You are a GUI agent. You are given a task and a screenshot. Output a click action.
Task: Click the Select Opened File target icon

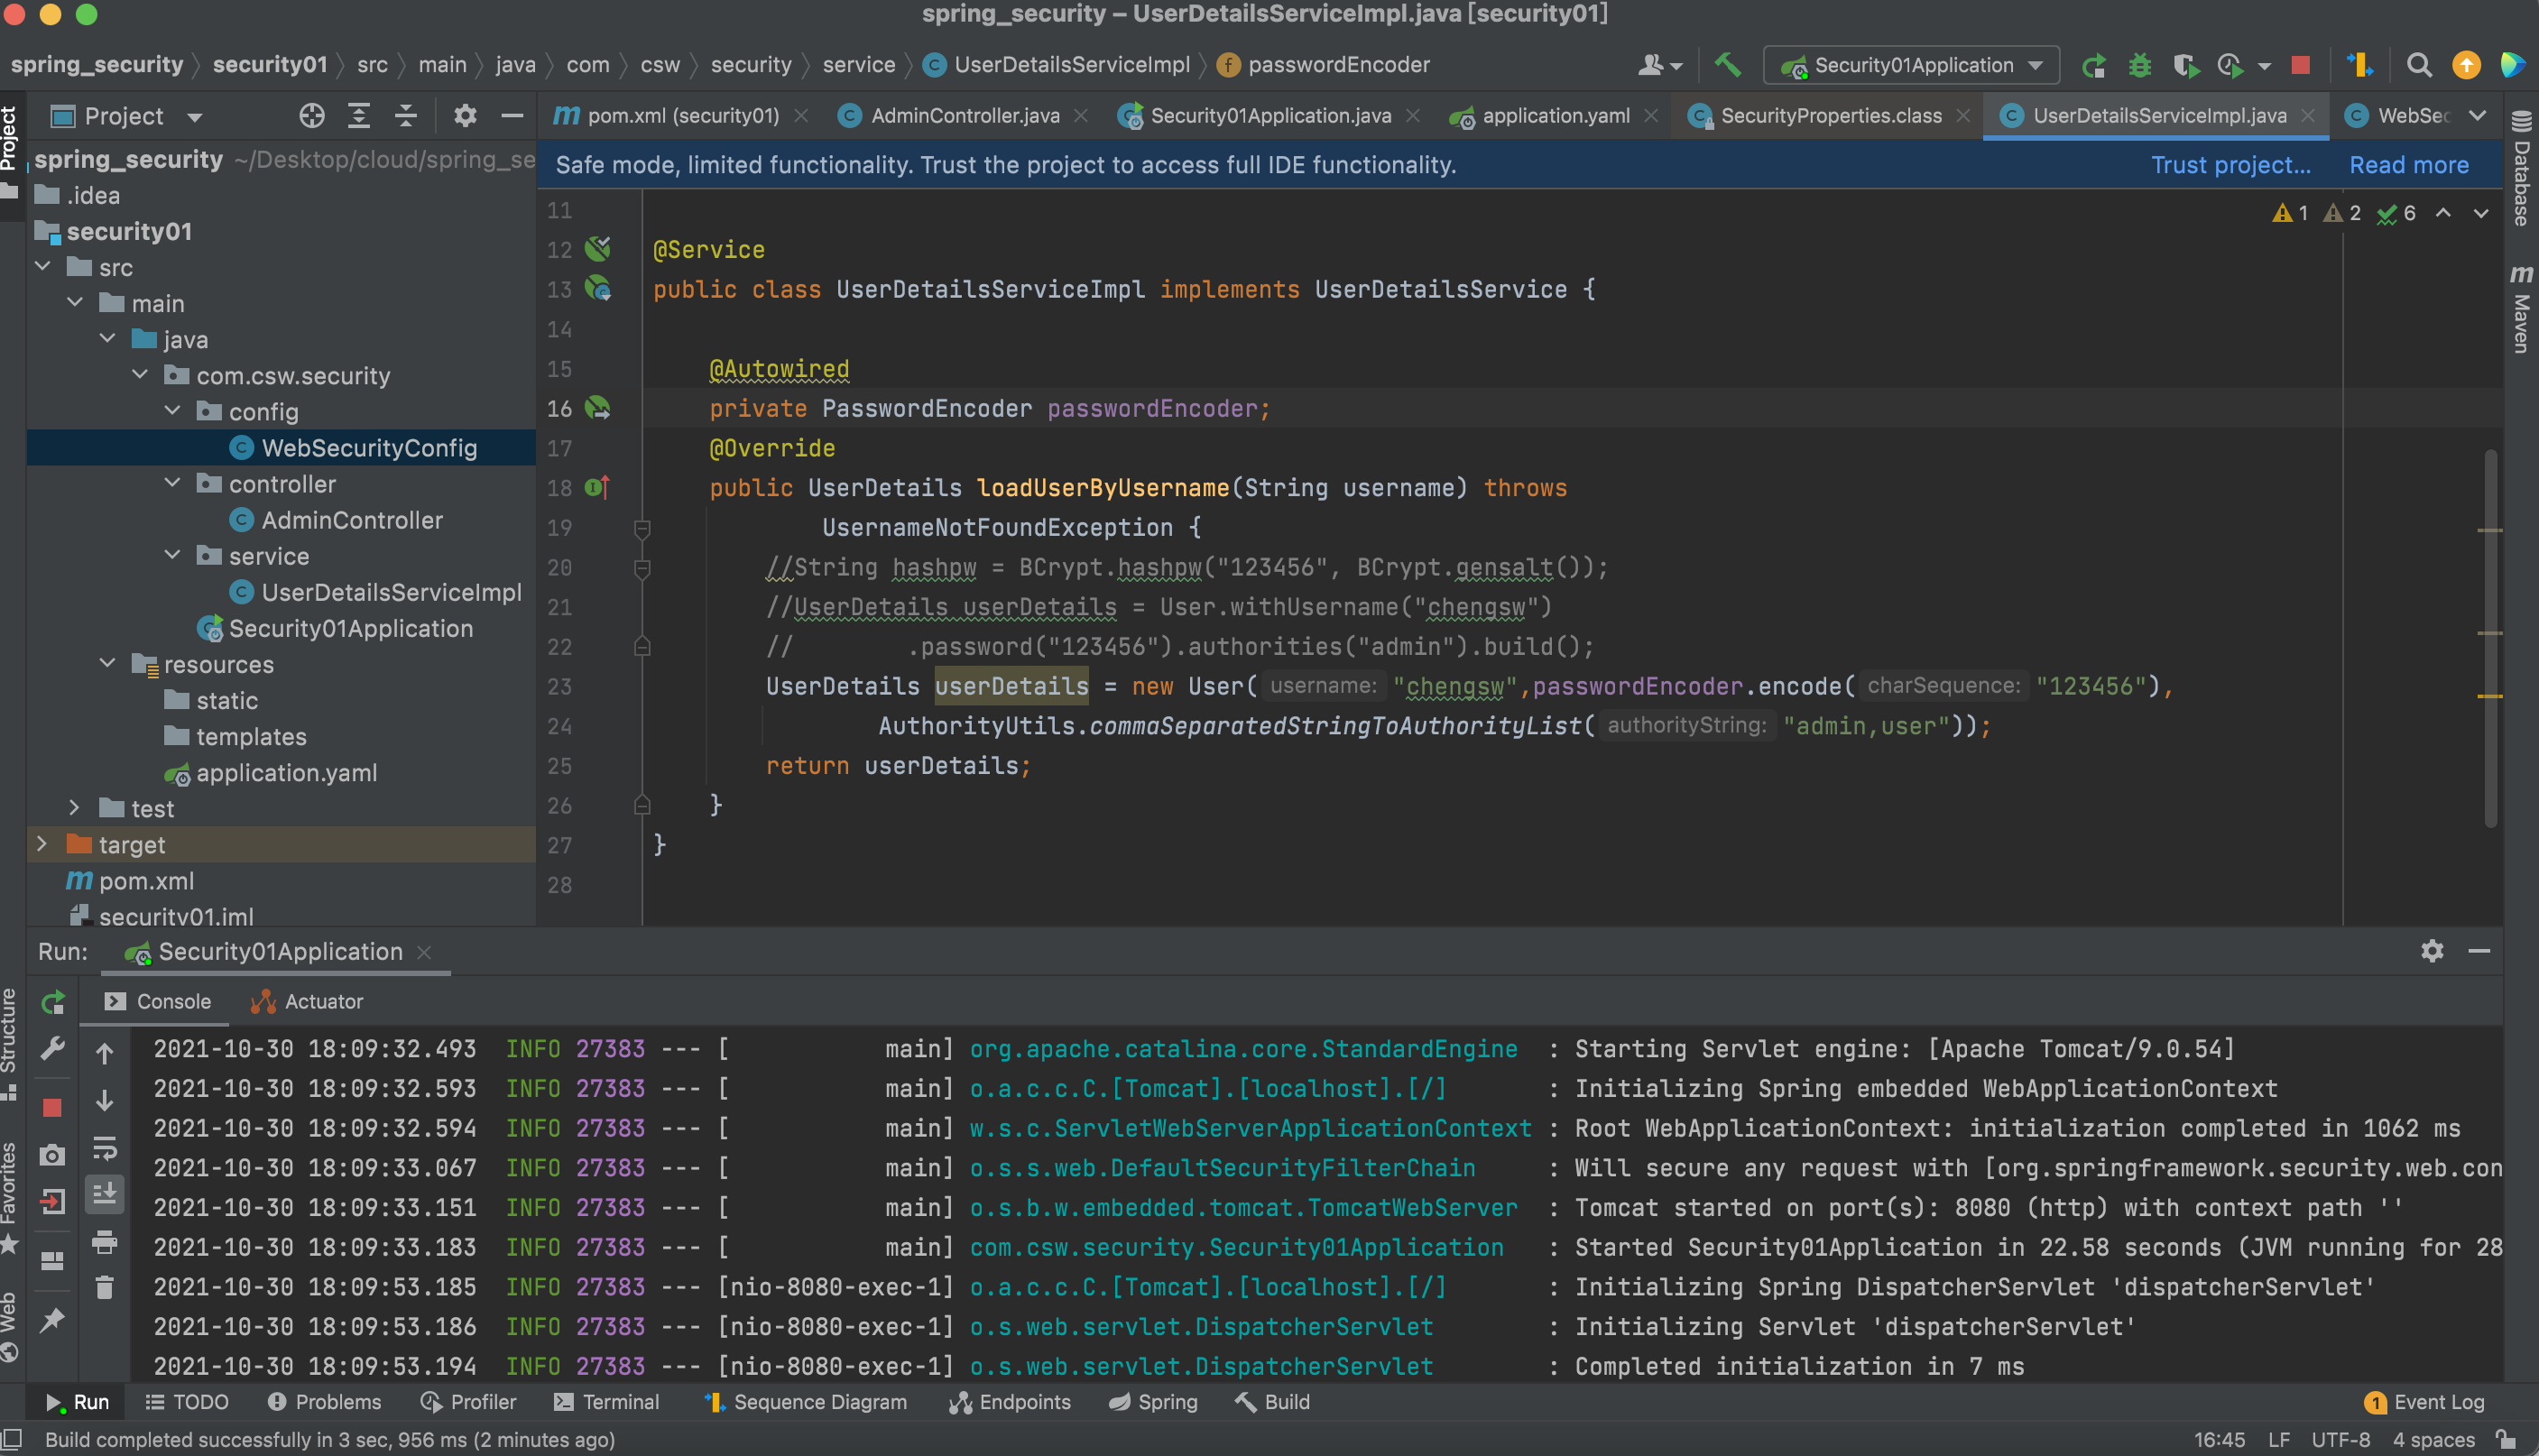311,116
